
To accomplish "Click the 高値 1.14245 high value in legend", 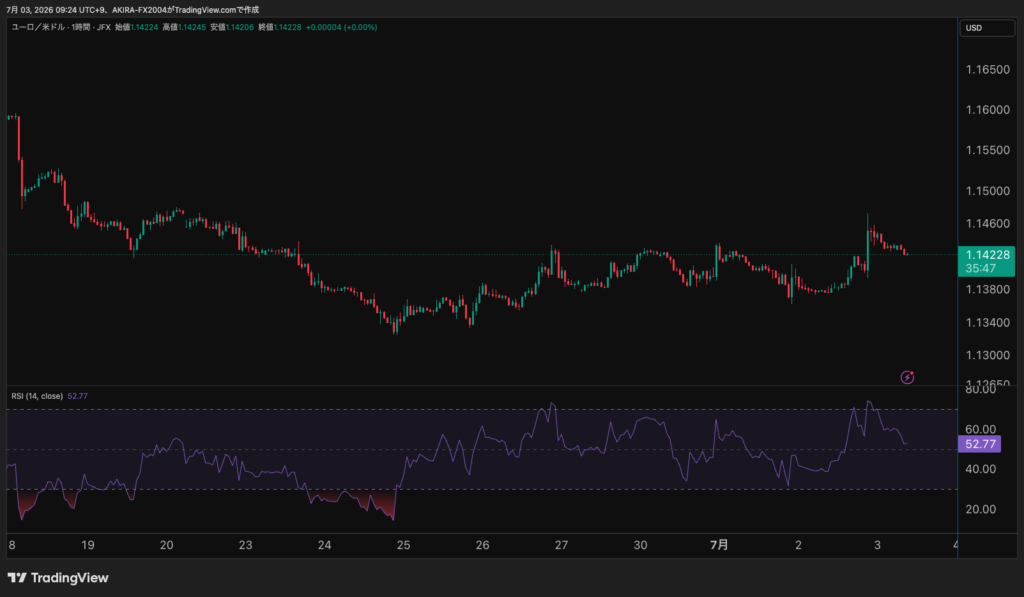I will coord(184,27).
